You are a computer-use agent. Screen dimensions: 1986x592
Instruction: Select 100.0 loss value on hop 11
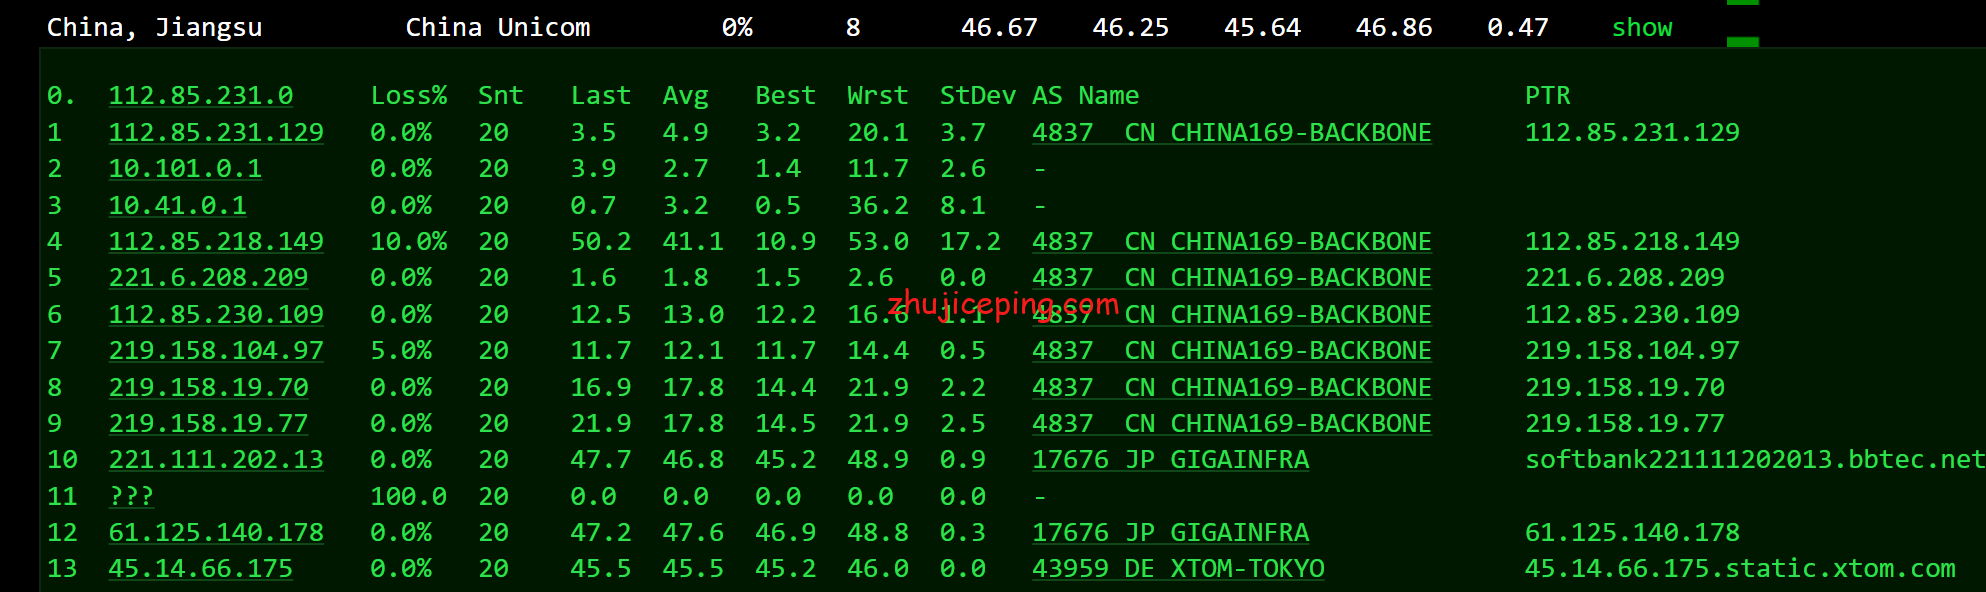pyautogui.click(x=409, y=497)
